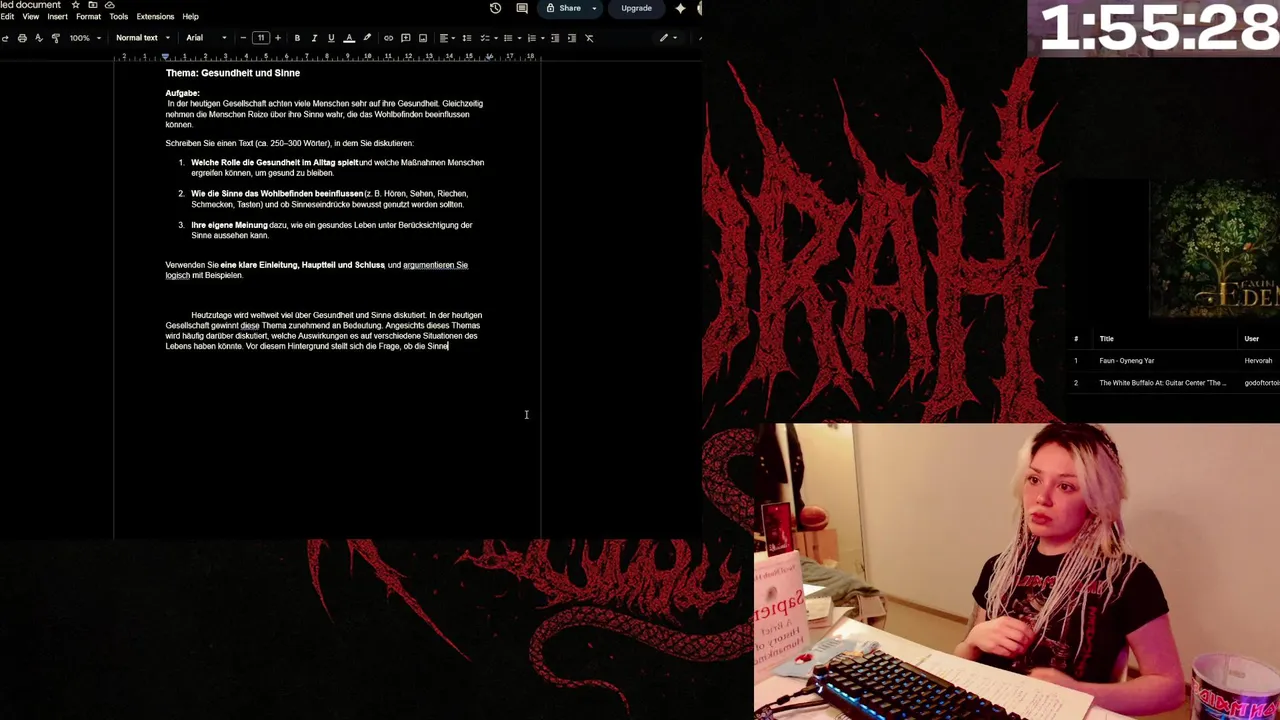Open the text color picker

349,38
